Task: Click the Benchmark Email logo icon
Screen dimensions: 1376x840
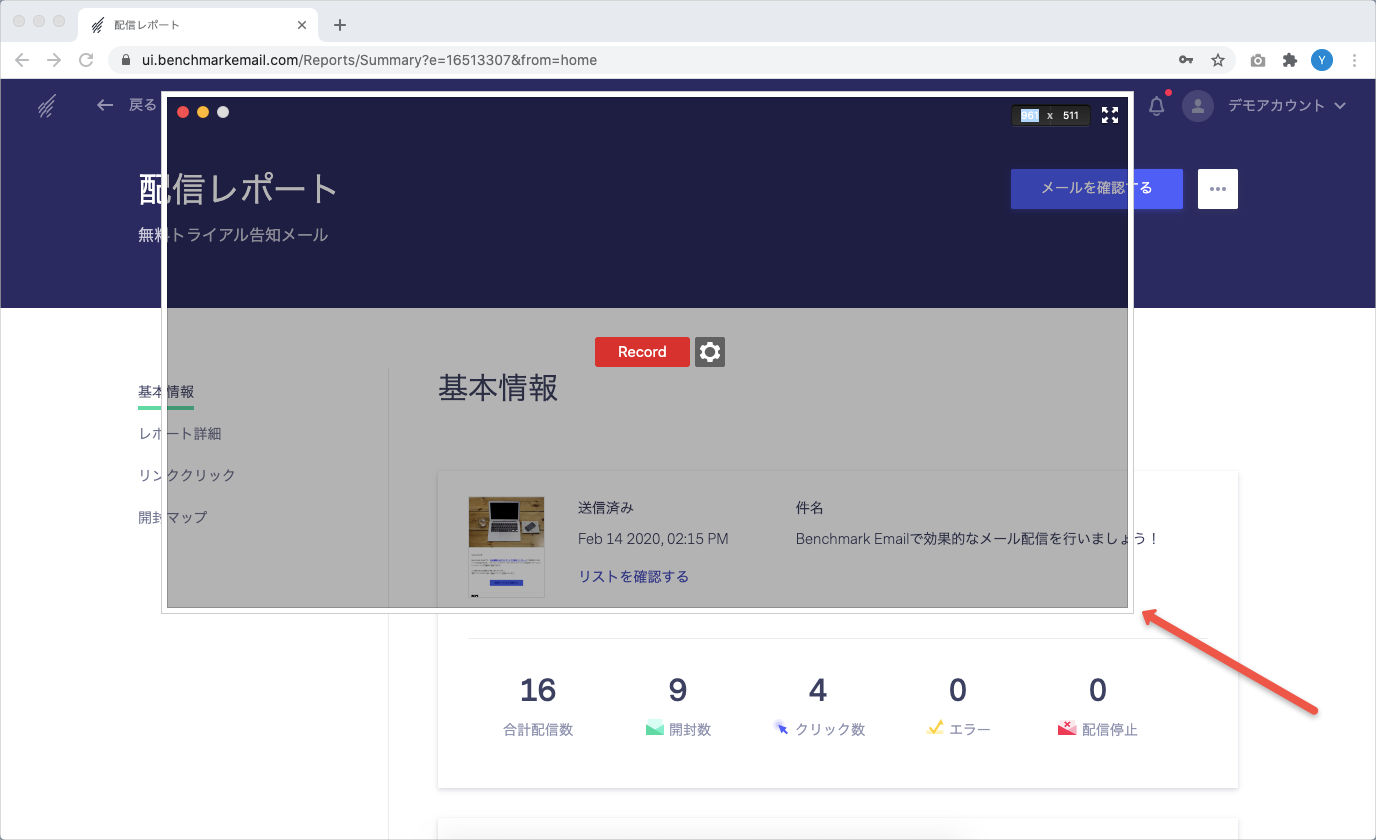Action: [46, 106]
